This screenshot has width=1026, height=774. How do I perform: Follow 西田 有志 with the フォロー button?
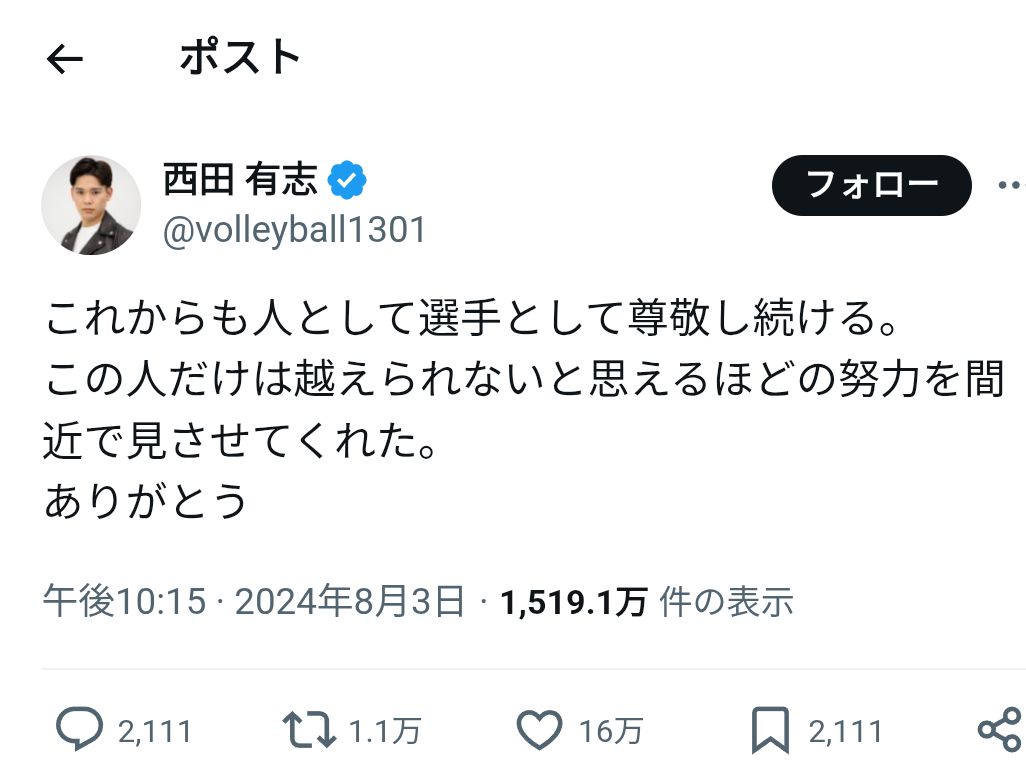(x=872, y=185)
